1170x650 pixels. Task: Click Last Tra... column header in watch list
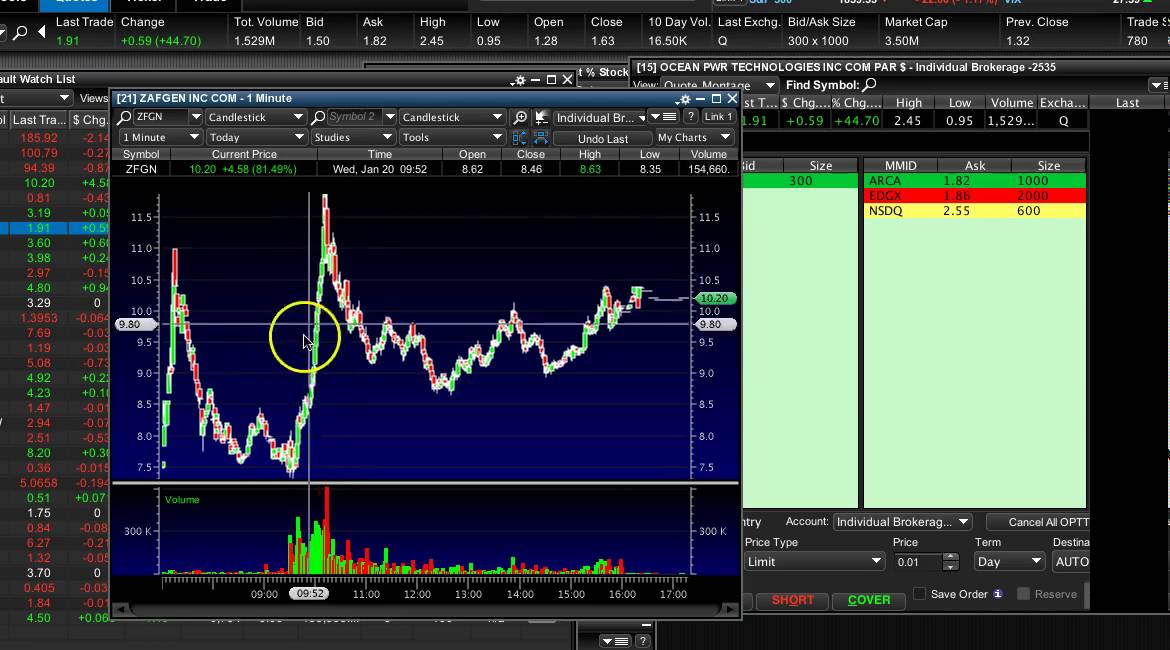pyautogui.click(x=39, y=119)
